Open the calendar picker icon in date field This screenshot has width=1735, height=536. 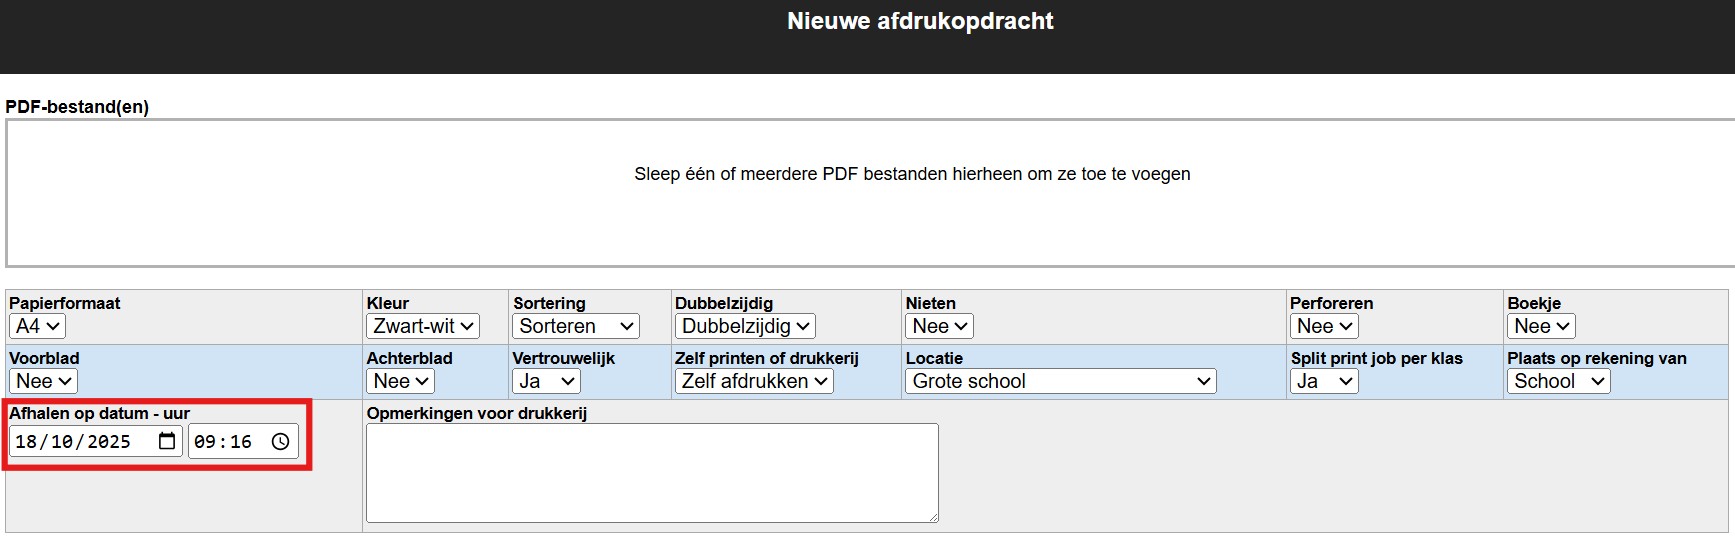[x=167, y=441]
